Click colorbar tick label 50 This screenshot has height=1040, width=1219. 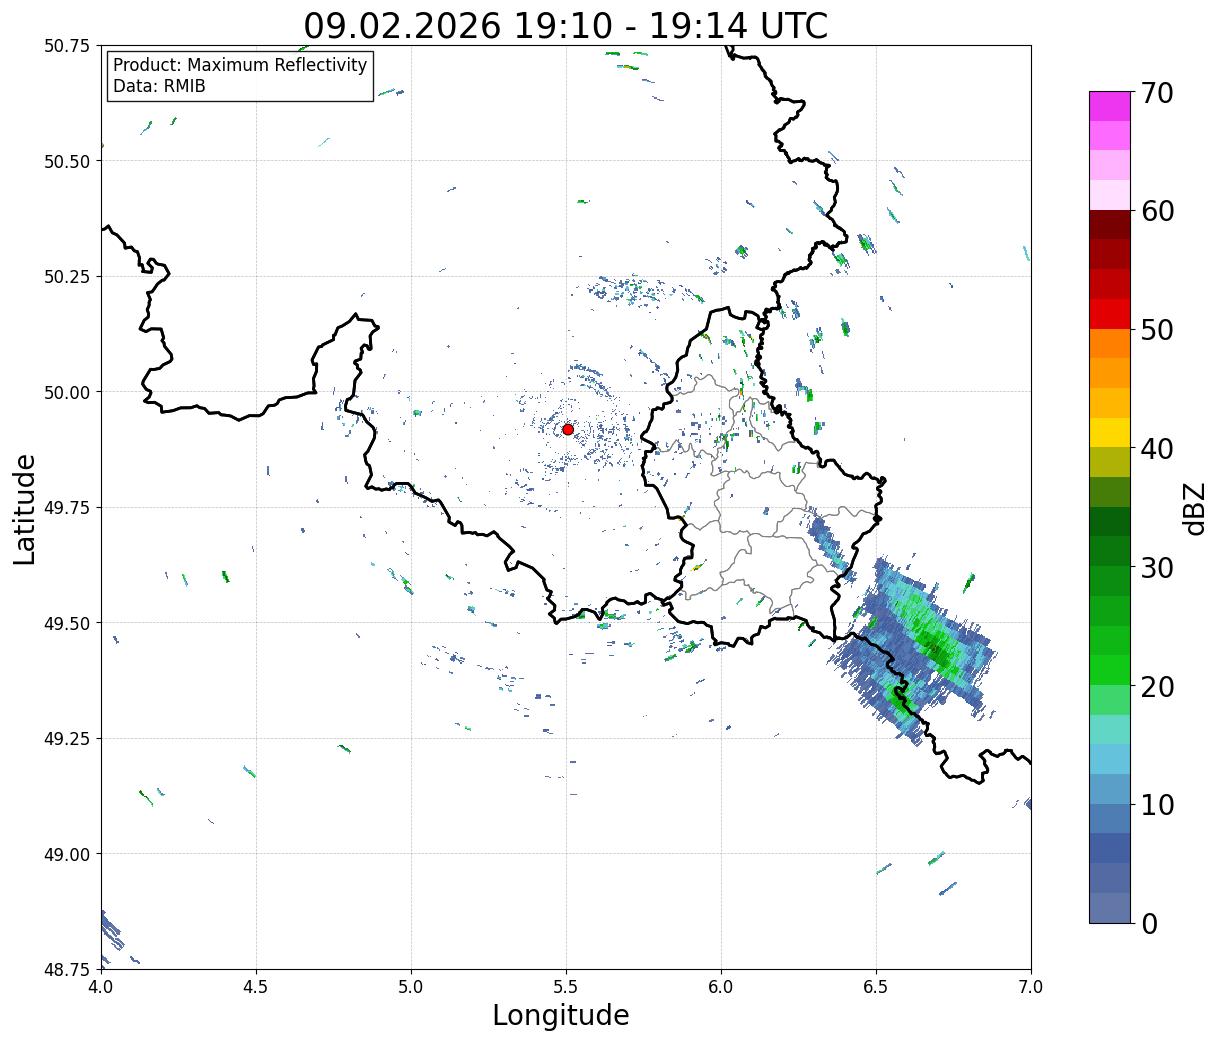(x=1156, y=330)
